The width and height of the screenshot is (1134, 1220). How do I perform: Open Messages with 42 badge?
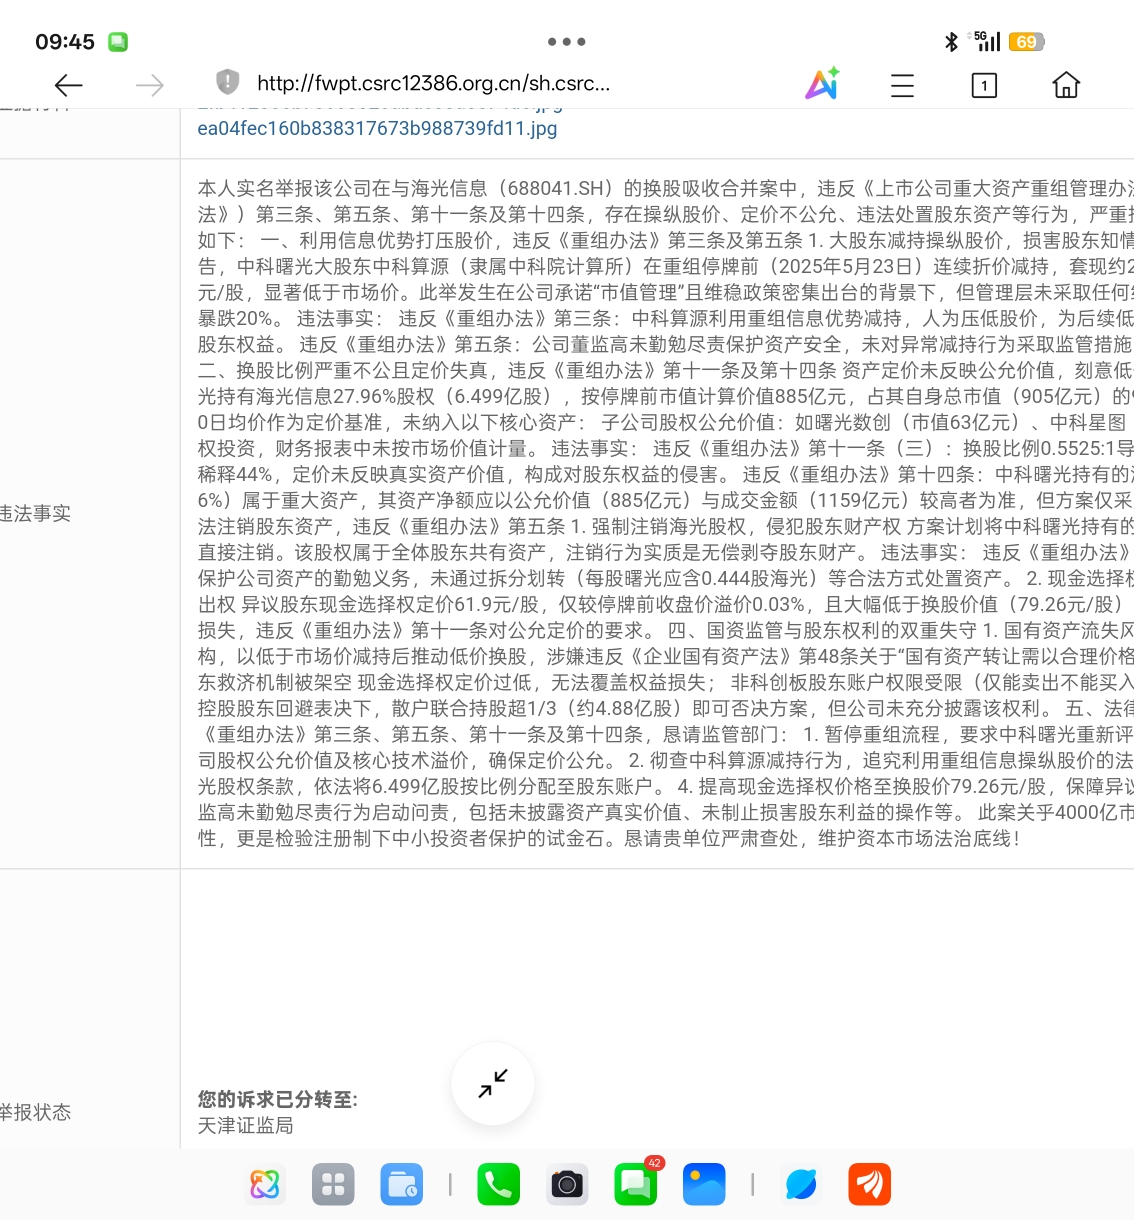click(636, 1183)
